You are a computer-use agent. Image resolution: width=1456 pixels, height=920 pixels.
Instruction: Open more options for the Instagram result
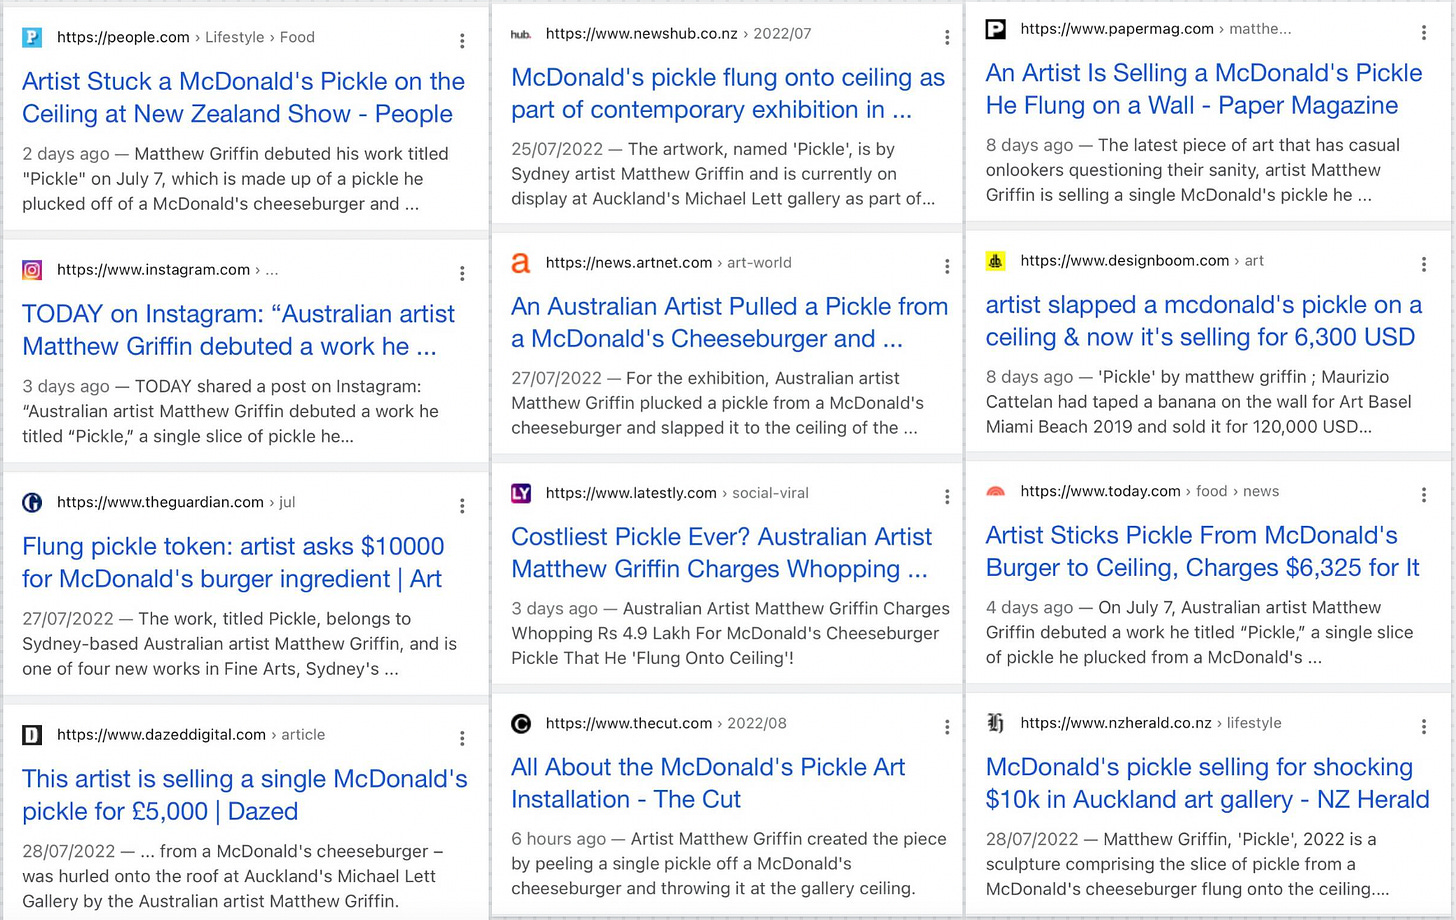(x=462, y=273)
